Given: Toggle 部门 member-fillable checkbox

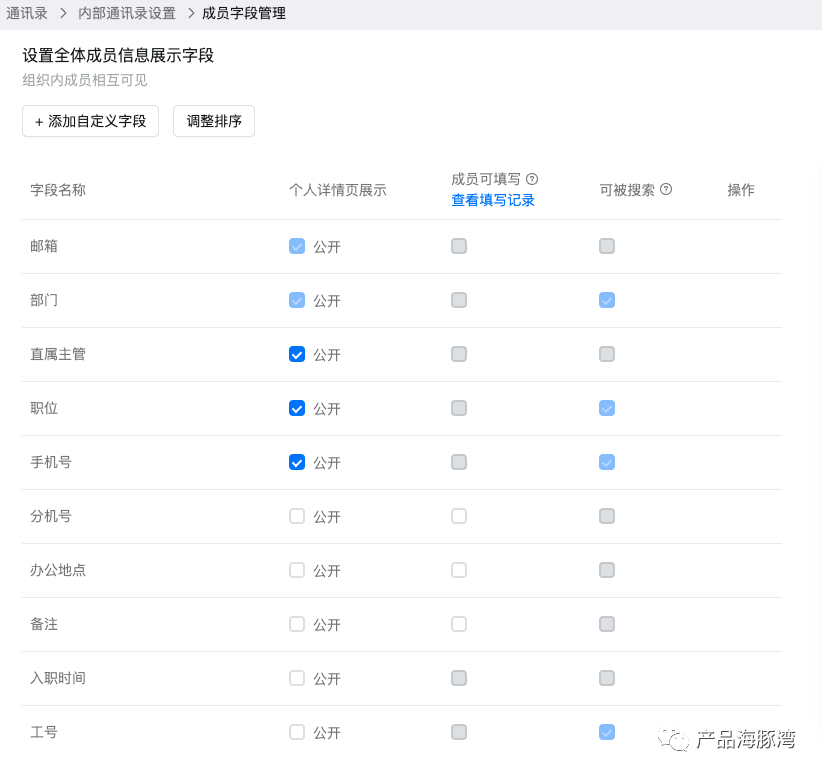Looking at the screenshot, I should pyautogui.click(x=459, y=300).
